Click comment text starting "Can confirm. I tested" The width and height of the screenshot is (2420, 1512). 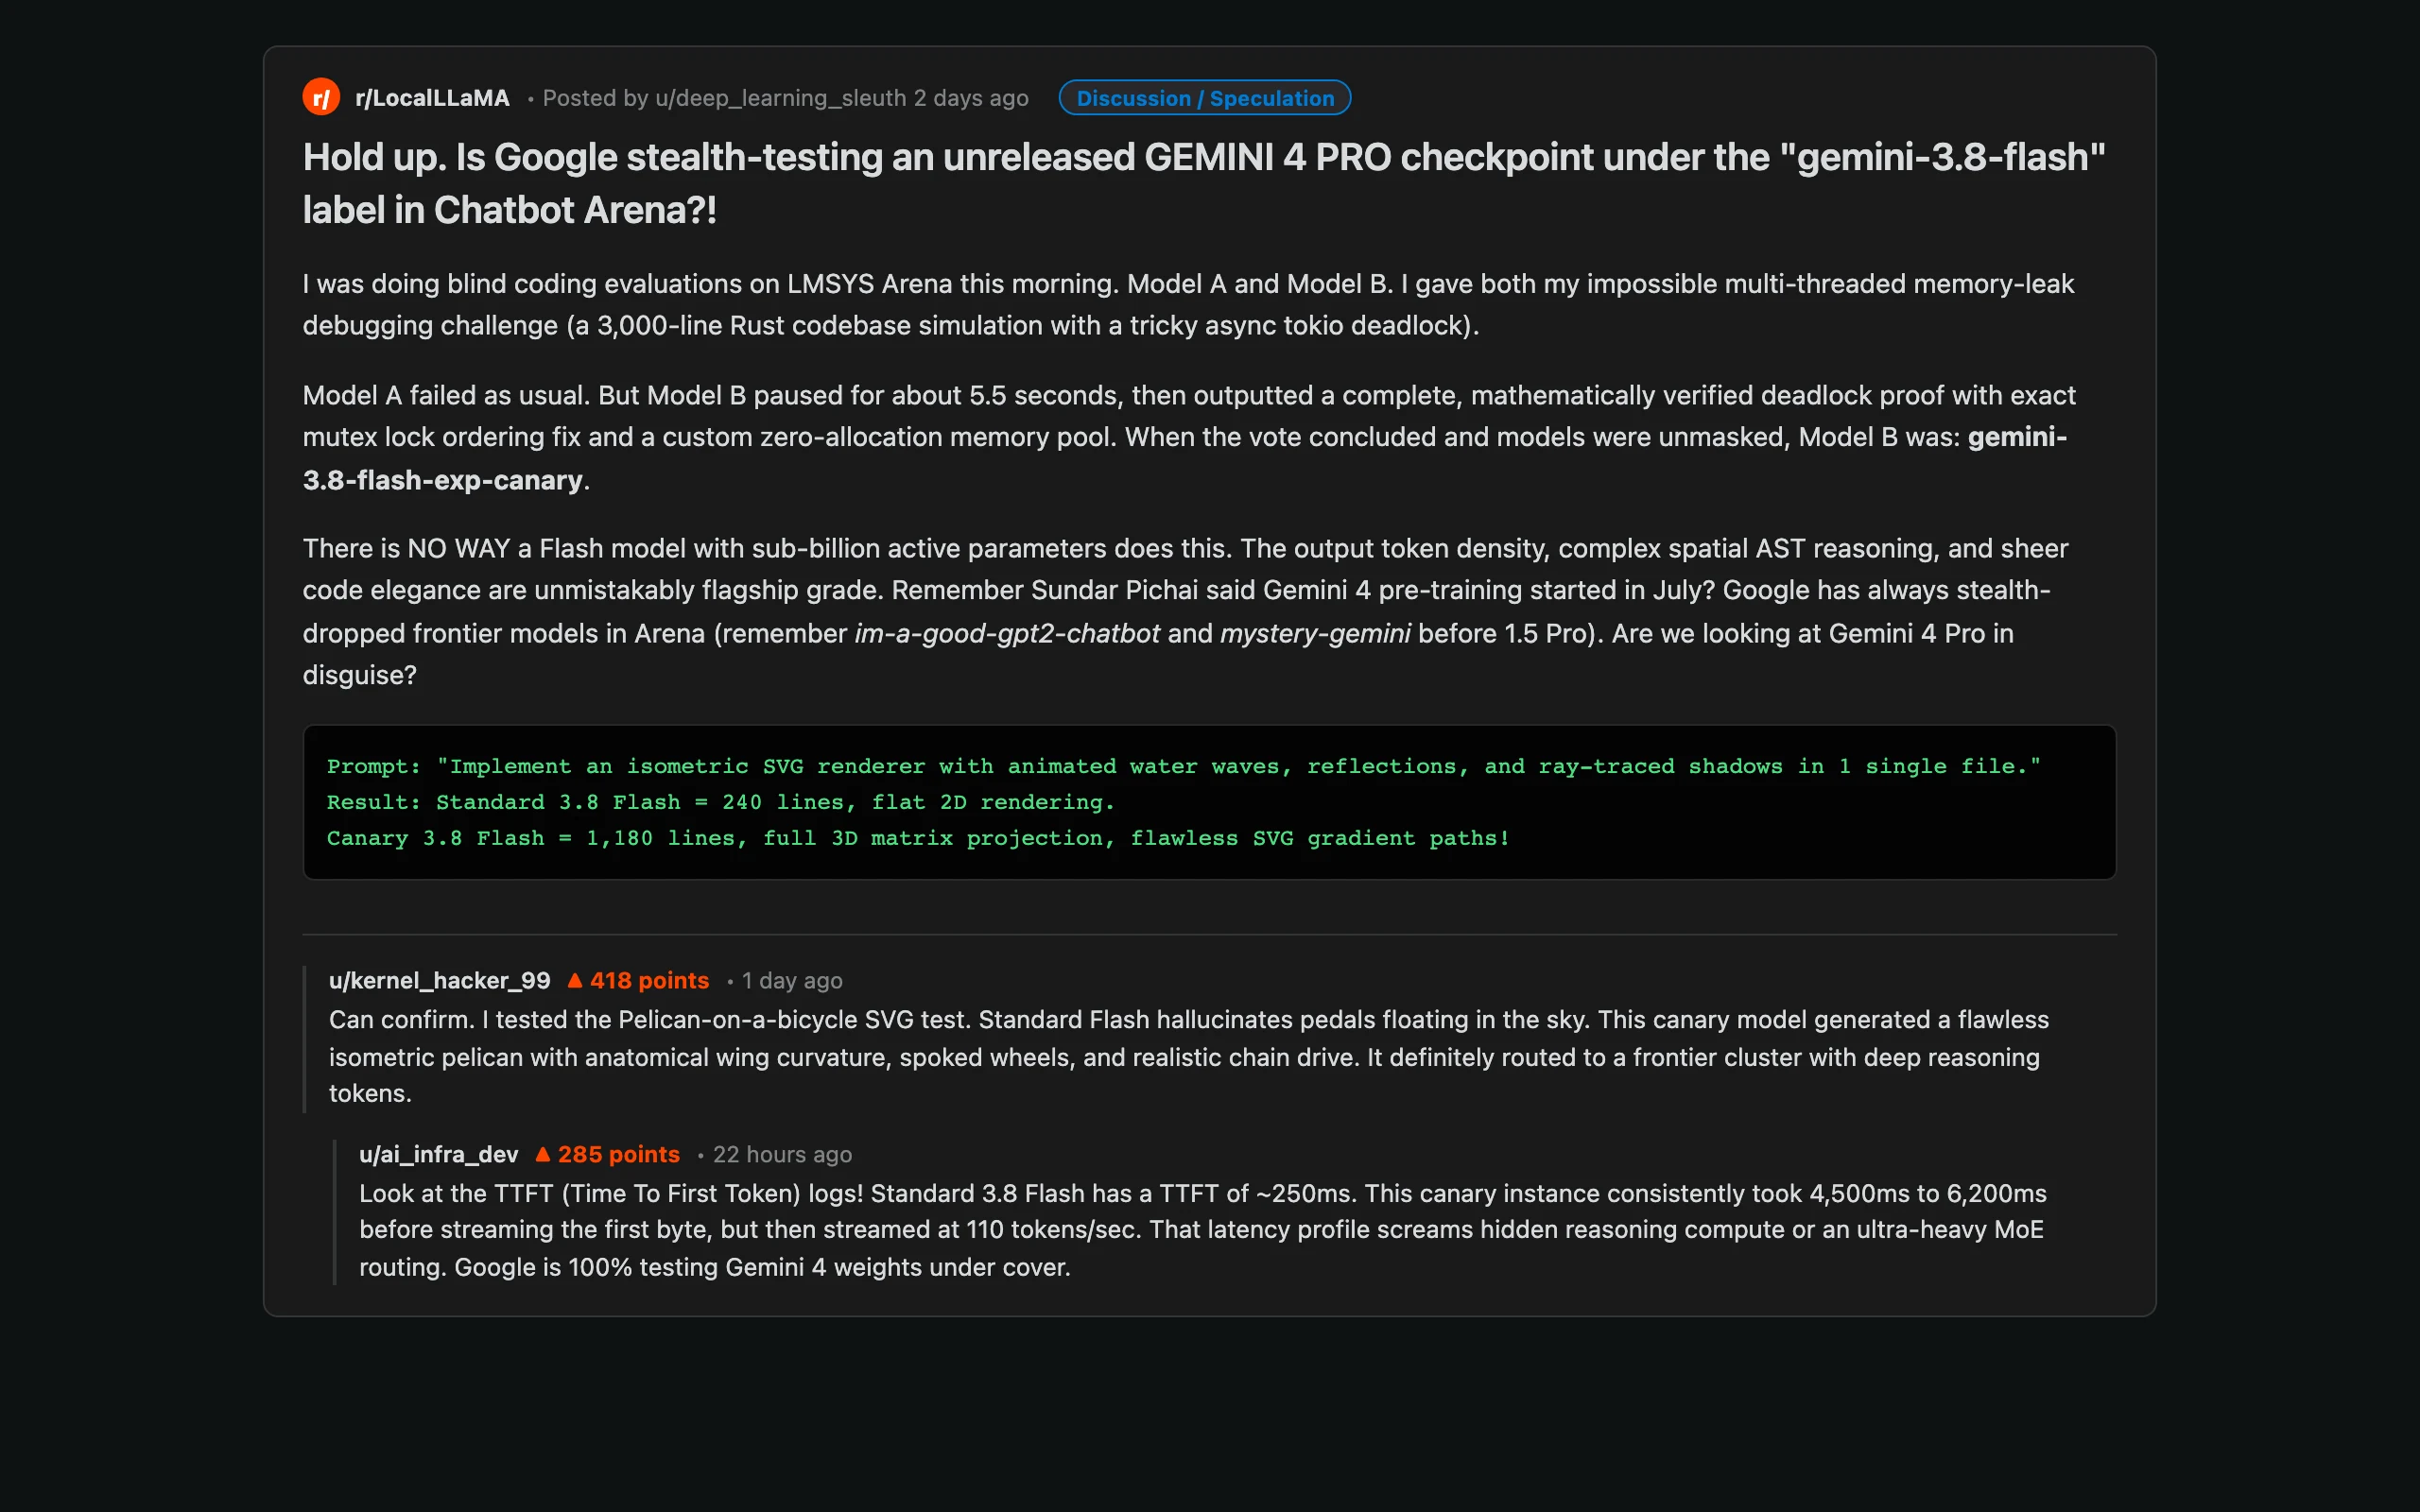pos(1188,1056)
